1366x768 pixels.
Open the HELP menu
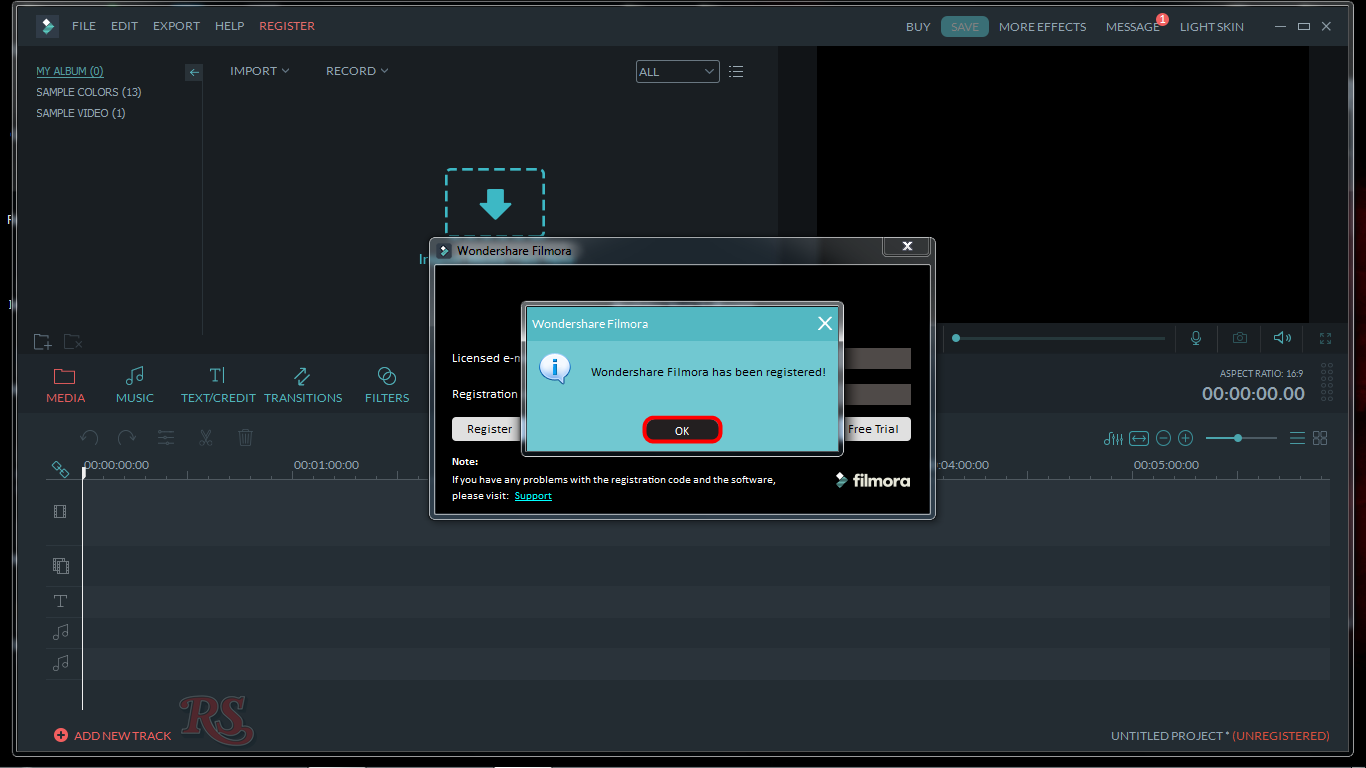[x=229, y=26]
